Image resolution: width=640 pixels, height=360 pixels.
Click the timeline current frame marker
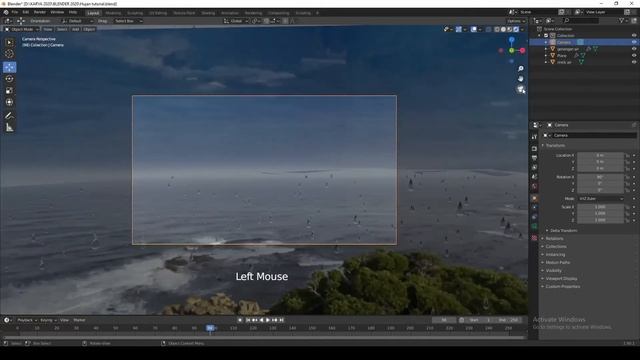tap(210, 328)
